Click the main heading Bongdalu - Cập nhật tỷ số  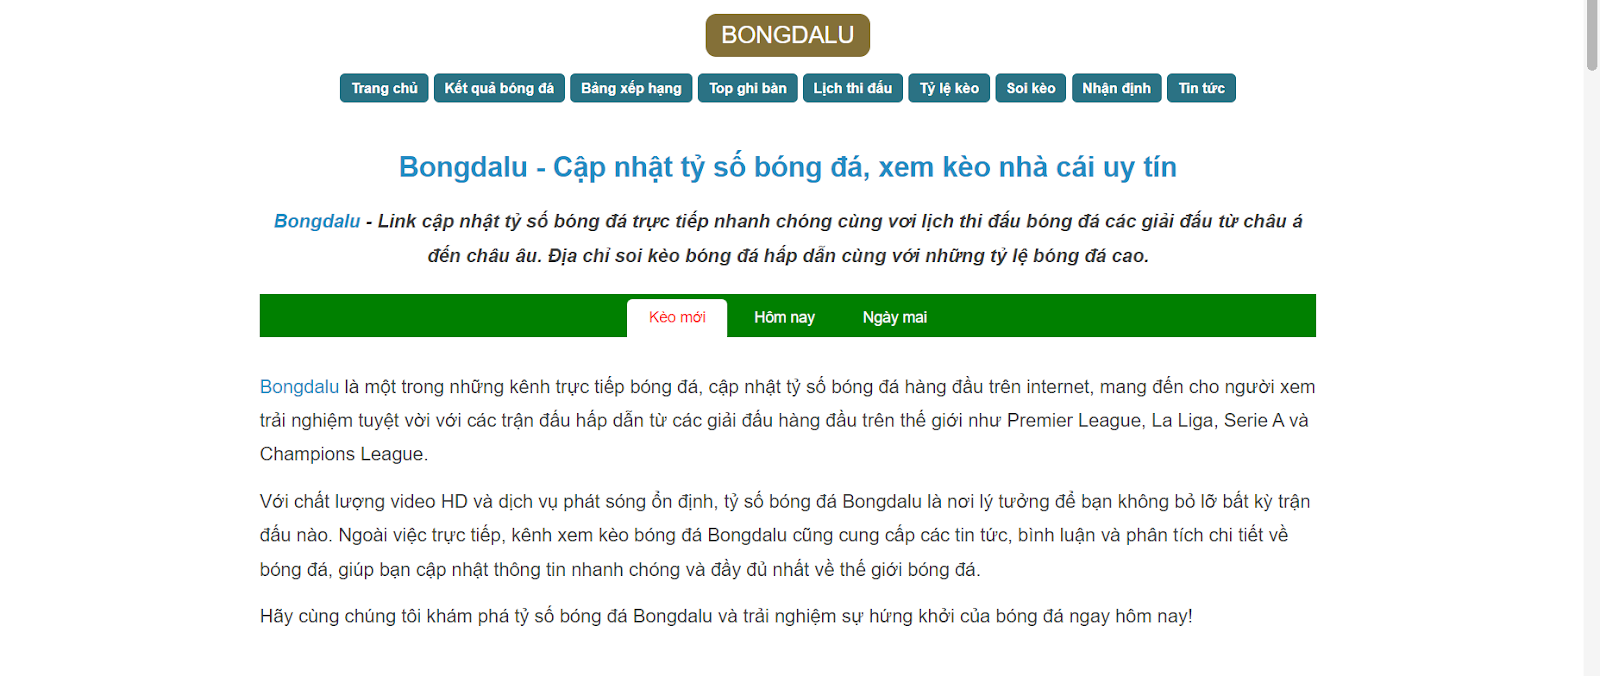pos(788,167)
